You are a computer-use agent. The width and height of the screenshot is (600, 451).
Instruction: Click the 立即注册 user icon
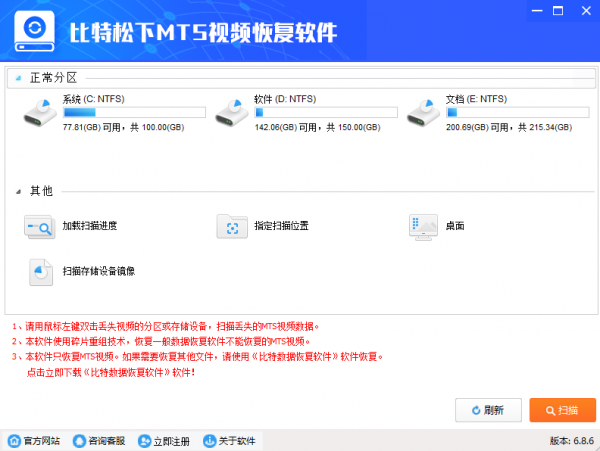click(144, 441)
